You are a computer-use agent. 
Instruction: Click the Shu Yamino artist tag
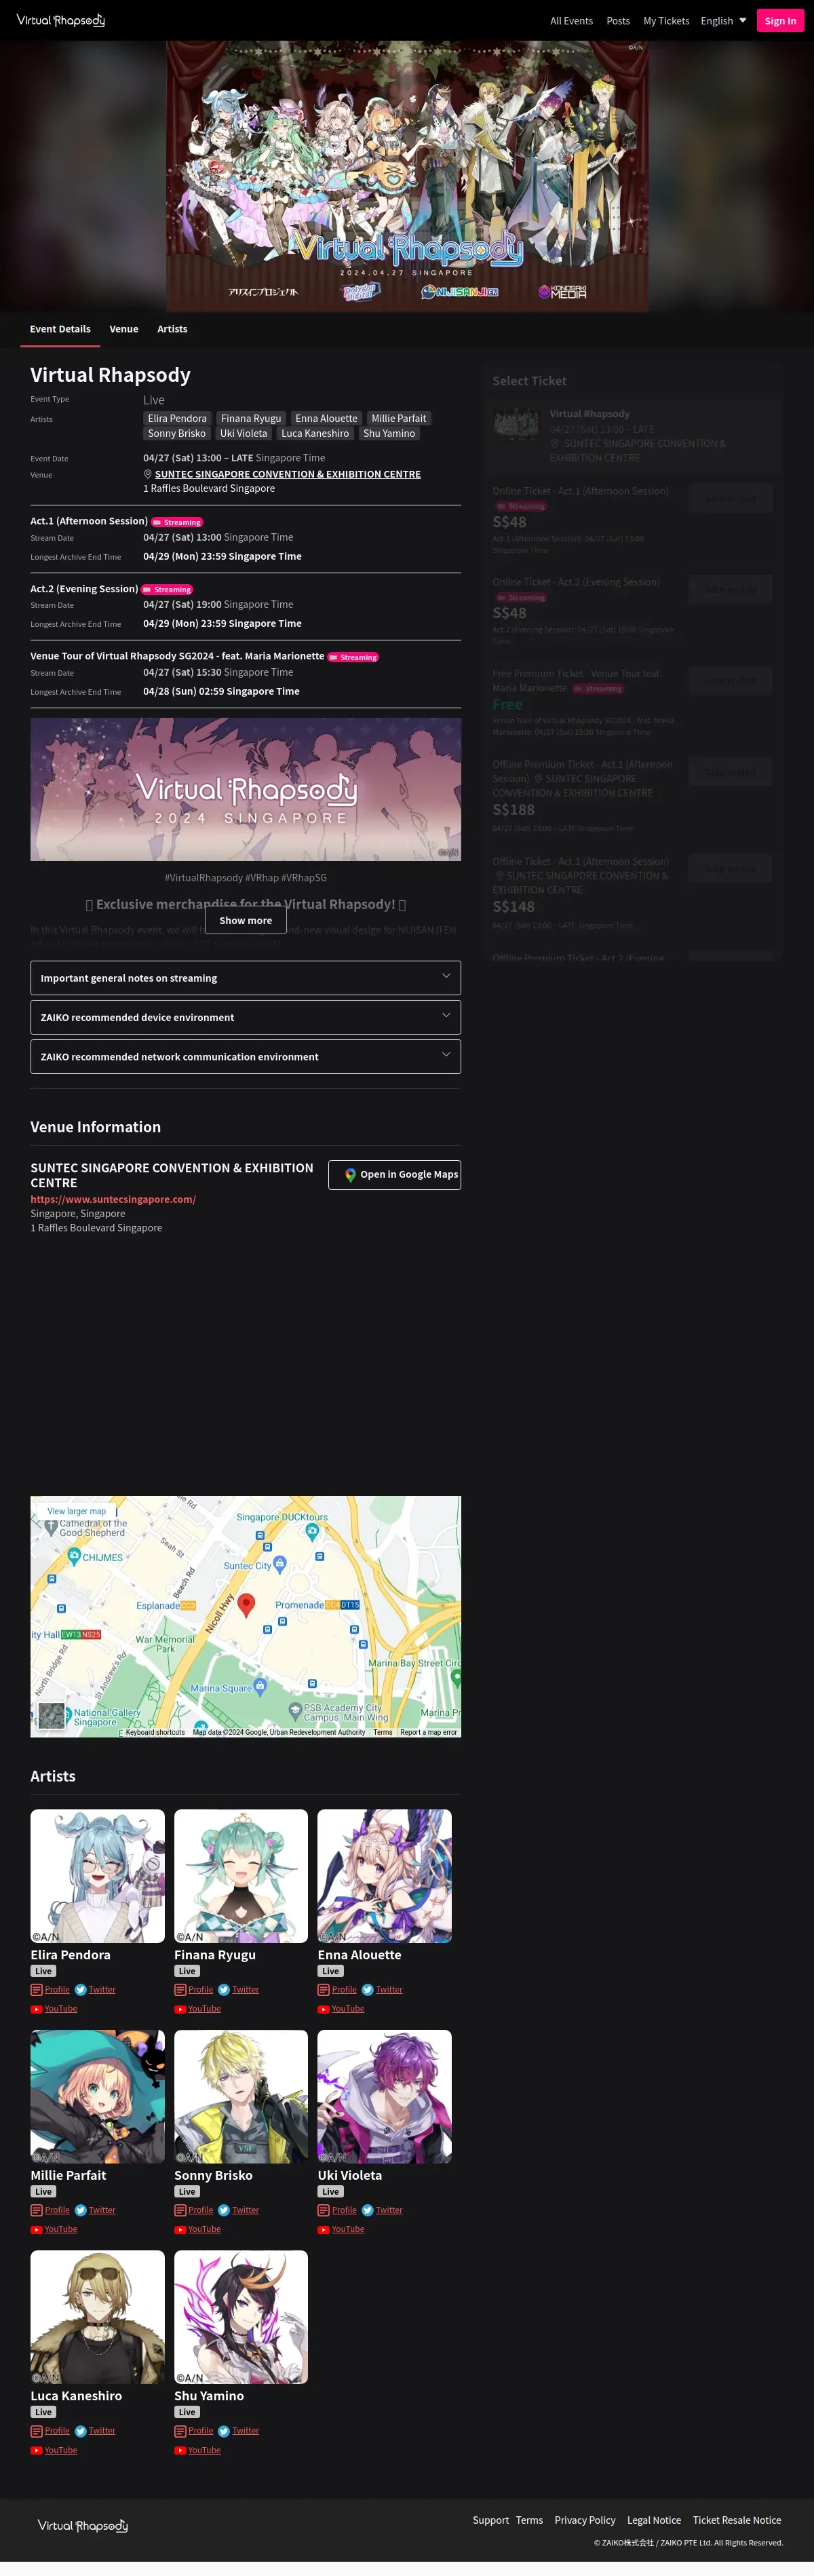389,433
